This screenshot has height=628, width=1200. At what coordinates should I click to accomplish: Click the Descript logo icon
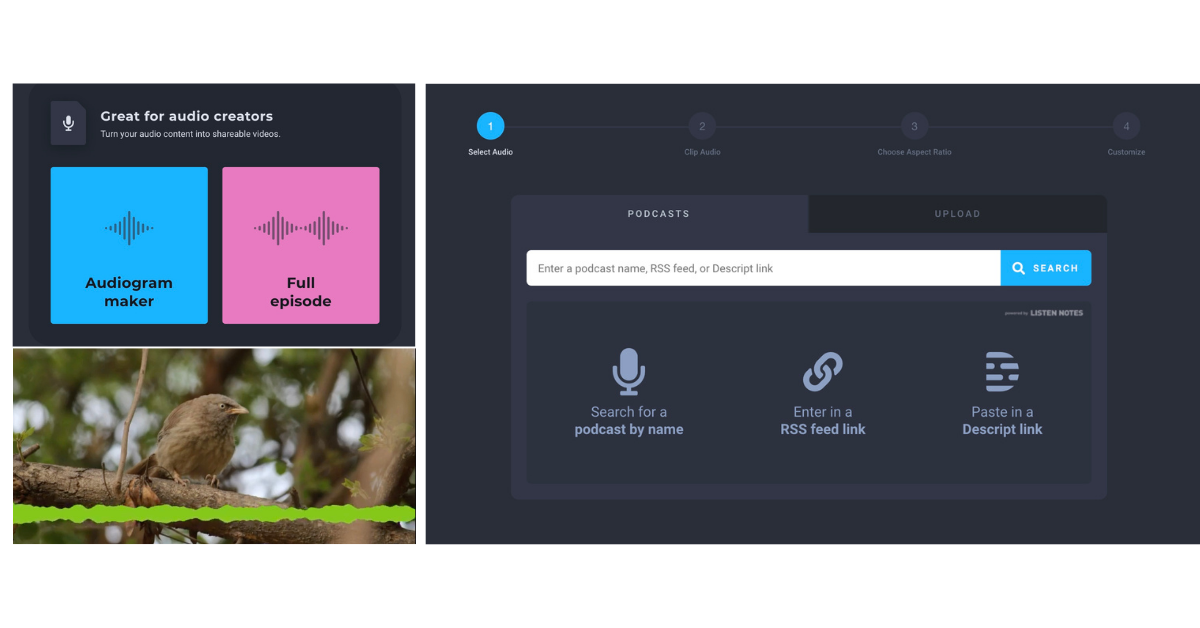pyautogui.click(x=1001, y=372)
